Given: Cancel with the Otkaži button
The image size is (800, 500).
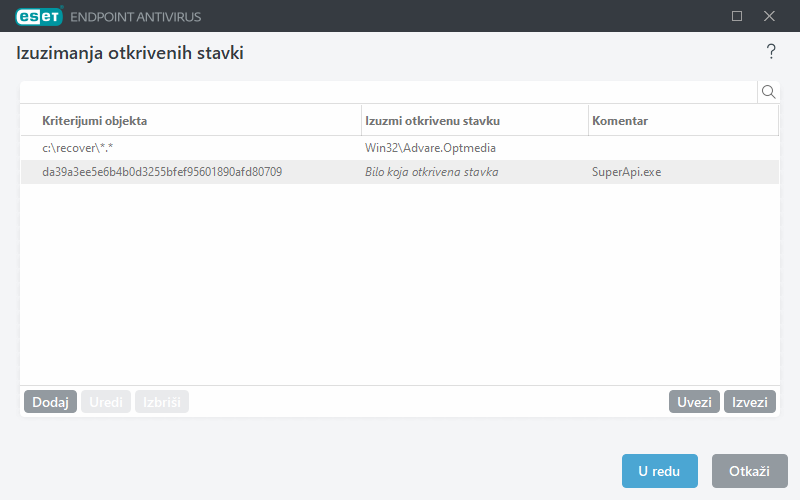Looking at the screenshot, I should (749, 471).
